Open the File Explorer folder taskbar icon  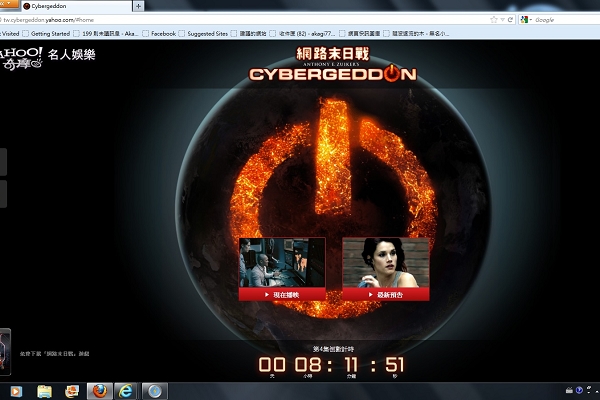pos(44,391)
